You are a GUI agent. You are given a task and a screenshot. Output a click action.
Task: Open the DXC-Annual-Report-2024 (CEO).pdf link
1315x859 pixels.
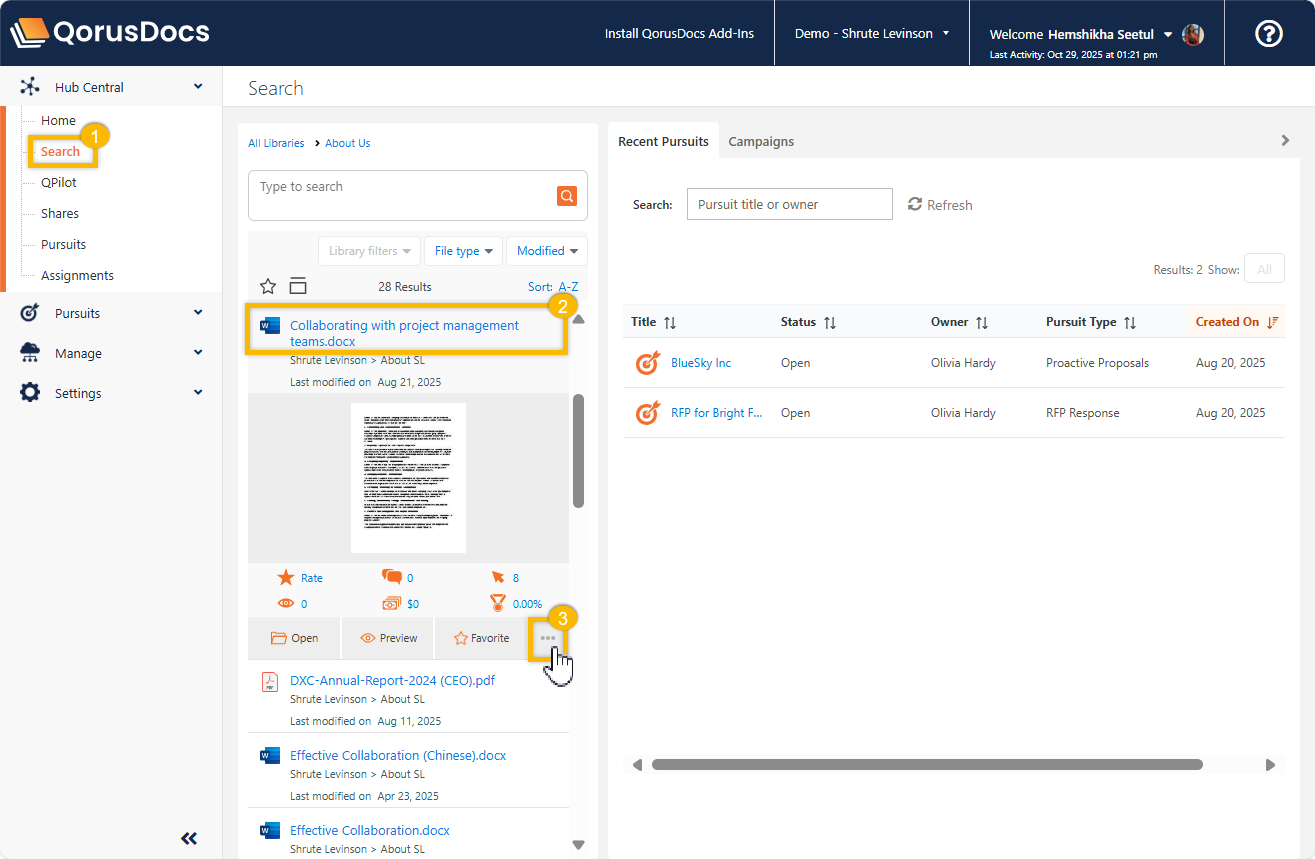click(392, 680)
